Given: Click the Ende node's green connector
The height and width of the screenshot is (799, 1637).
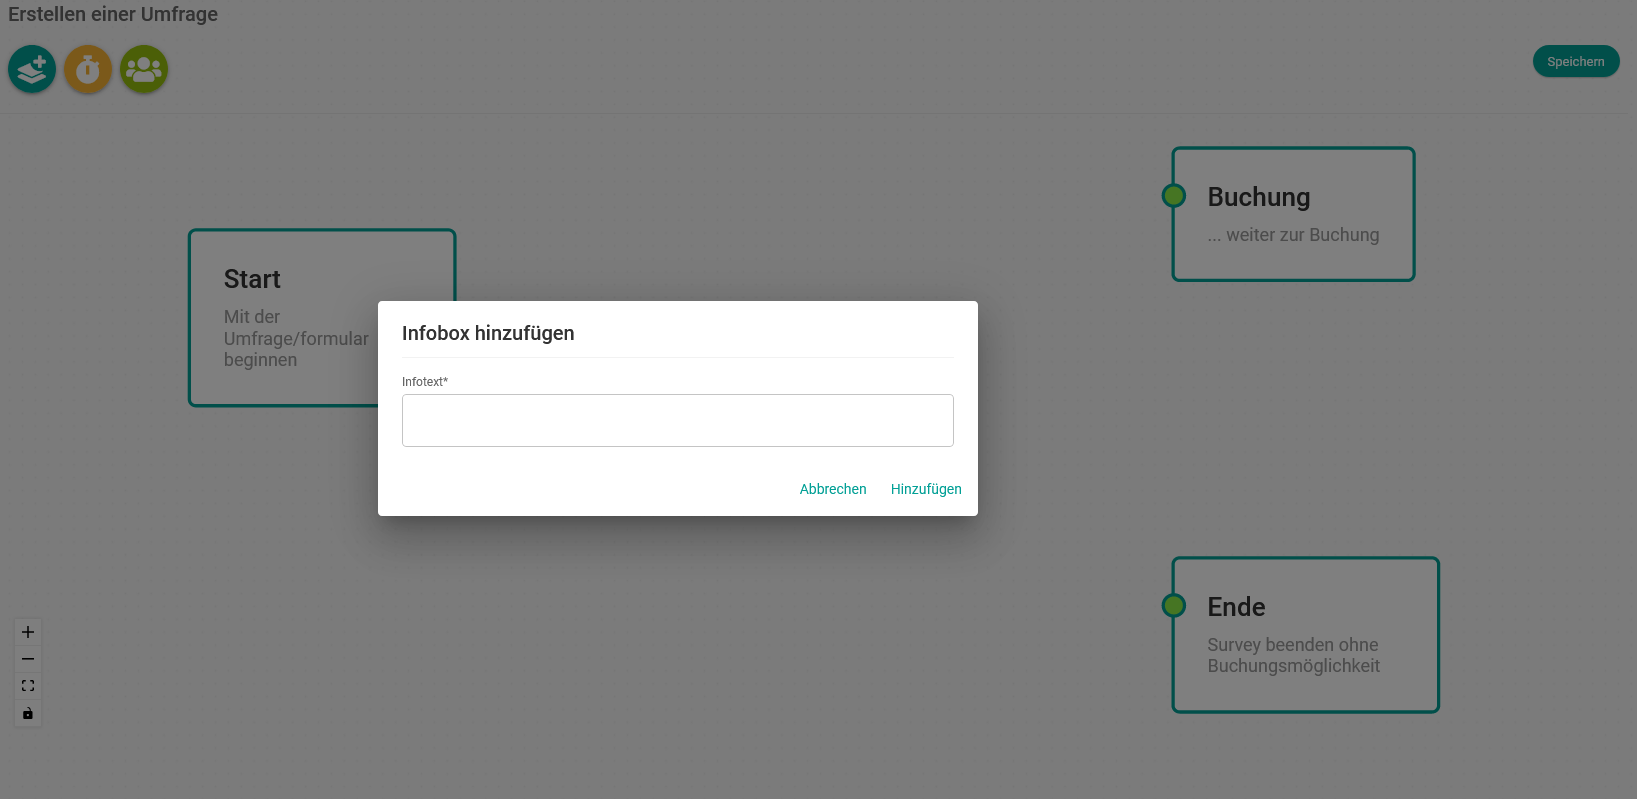Looking at the screenshot, I should click(1174, 605).
